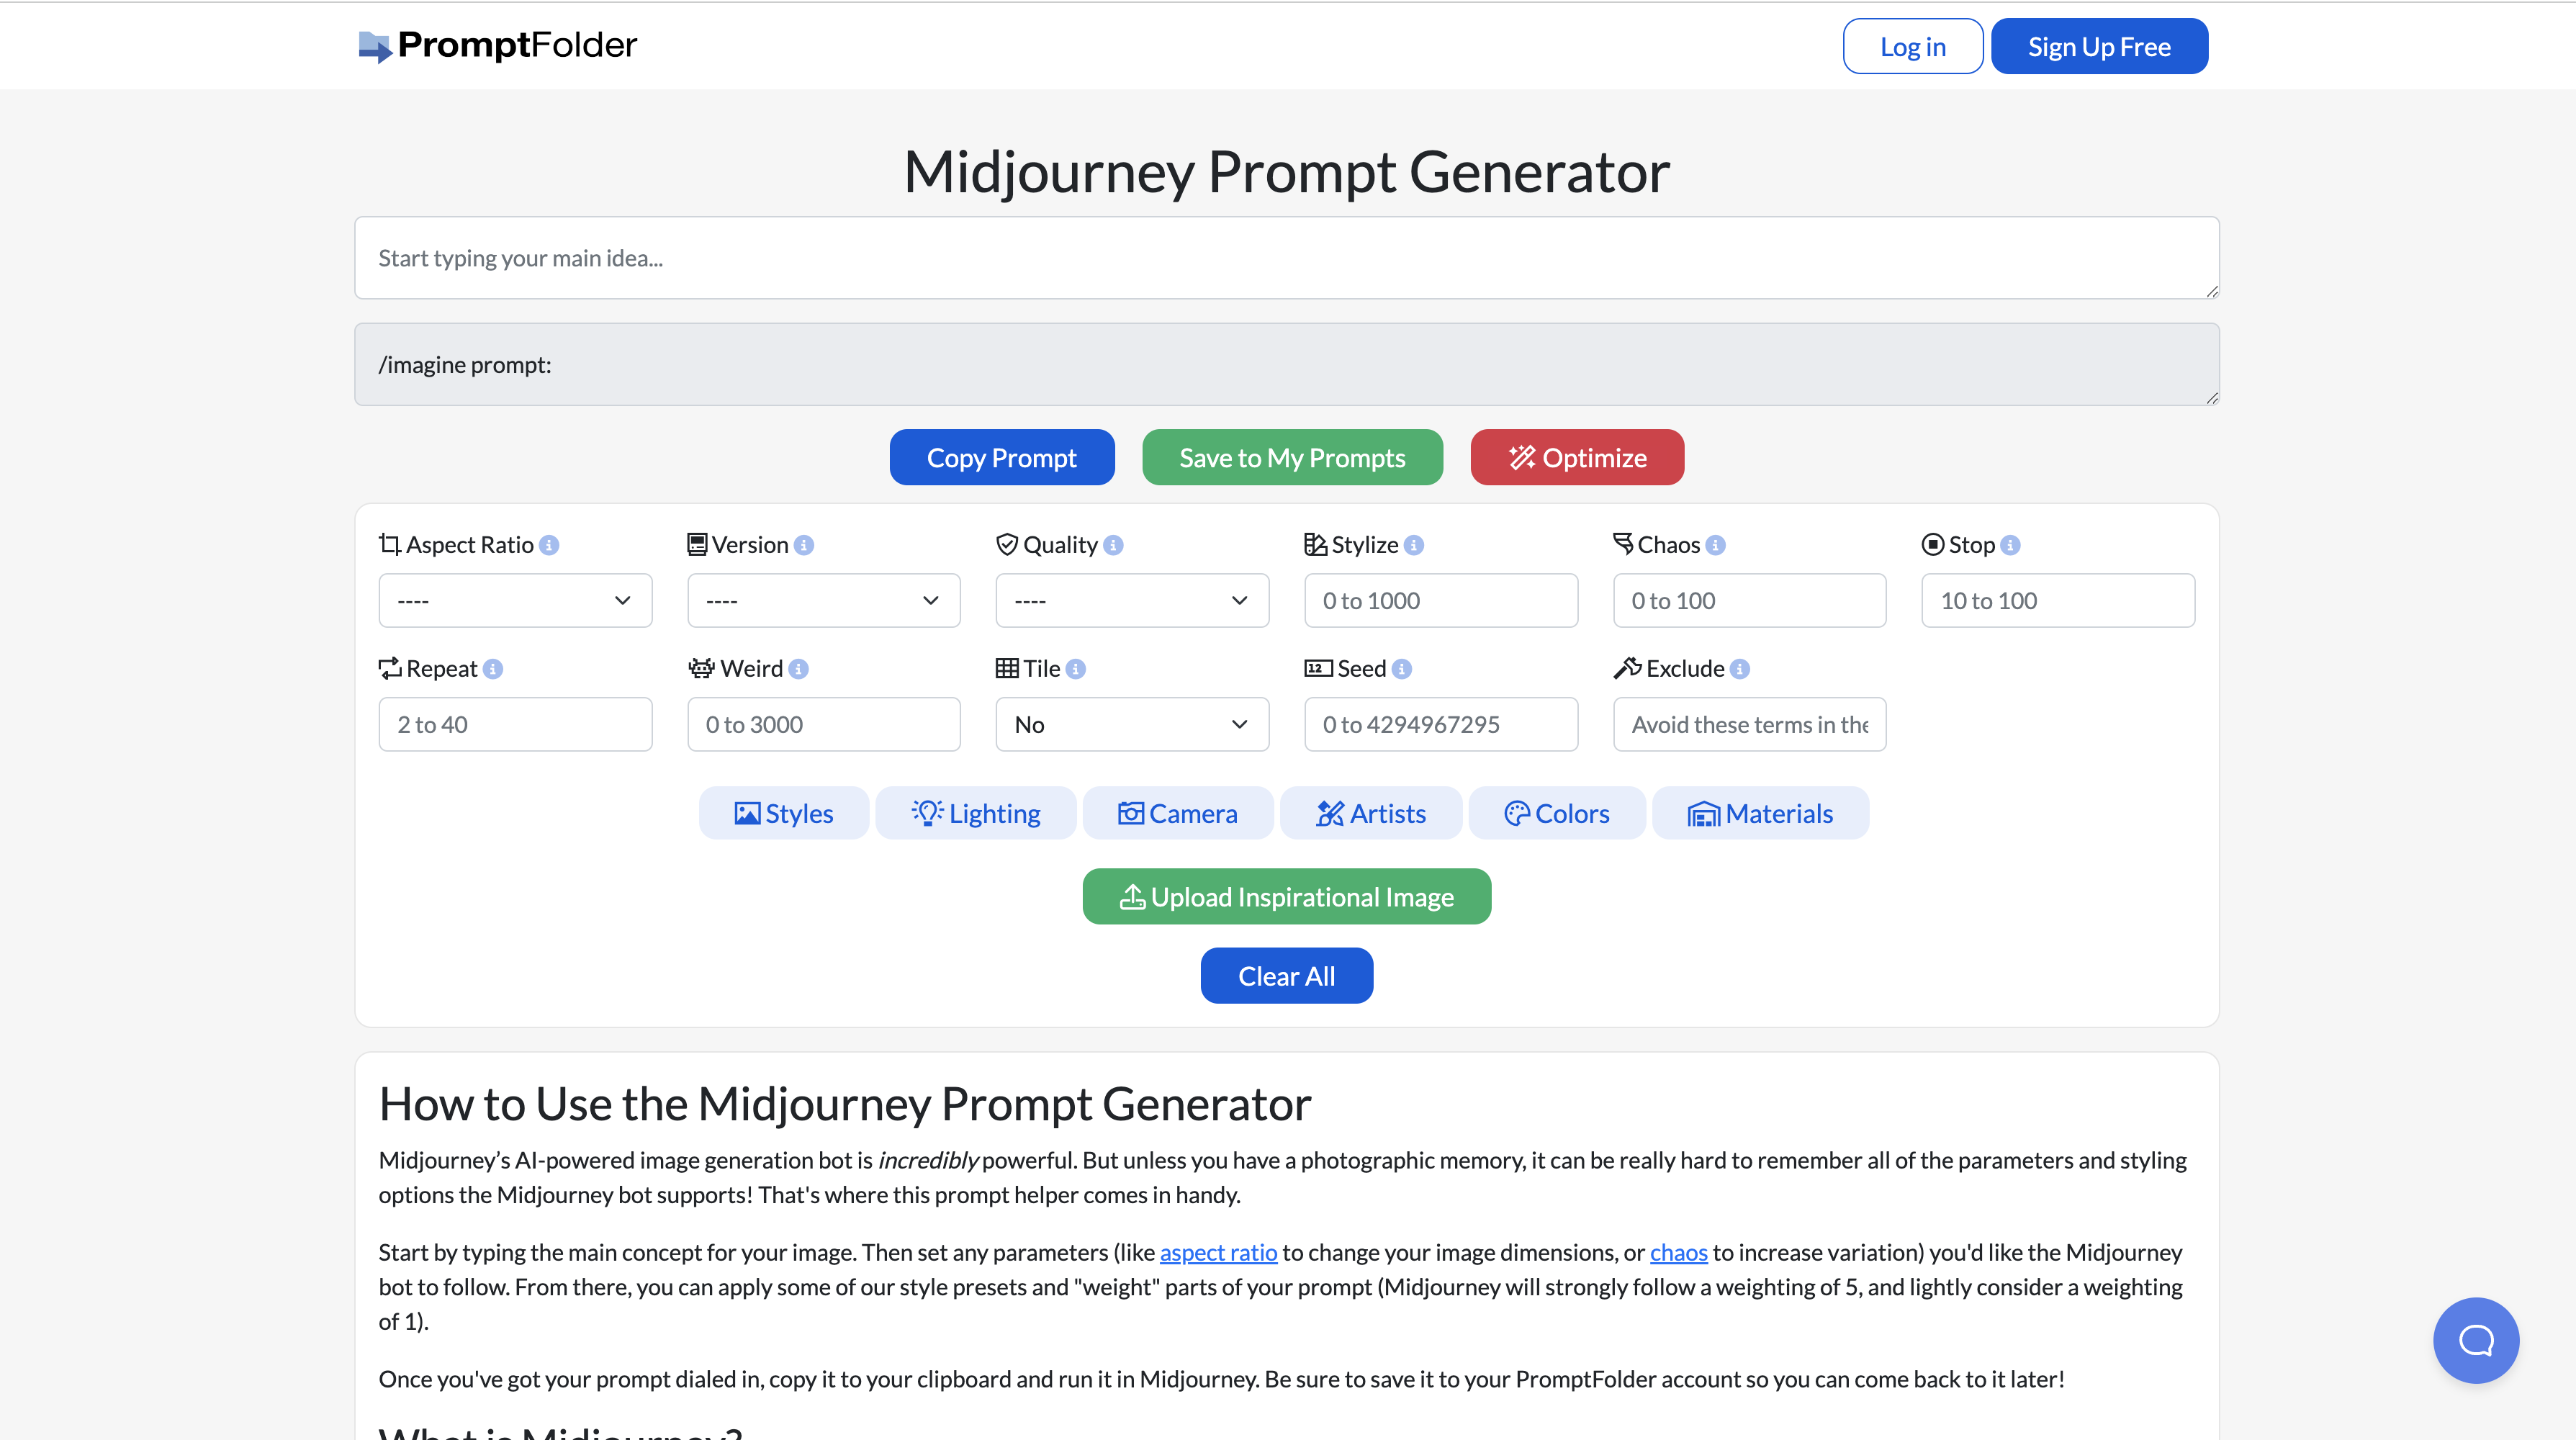
Task: Click the Aspect Ratio info icon
Action: 549,545
